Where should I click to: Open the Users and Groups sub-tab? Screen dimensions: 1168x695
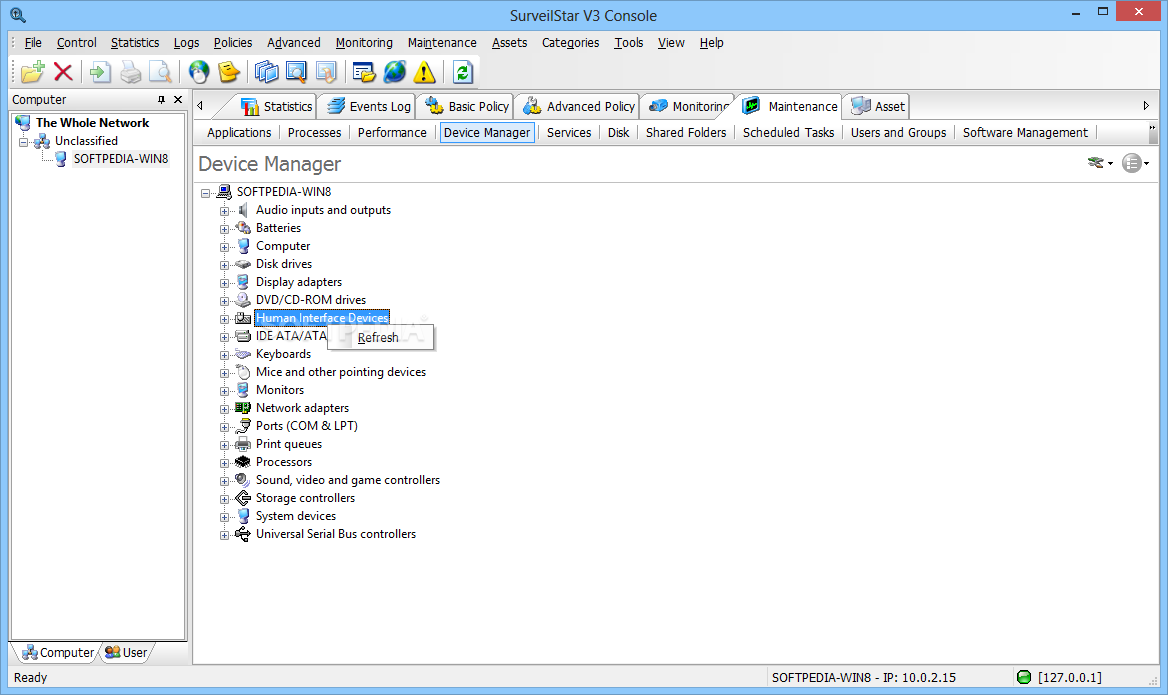click(898, 133)
